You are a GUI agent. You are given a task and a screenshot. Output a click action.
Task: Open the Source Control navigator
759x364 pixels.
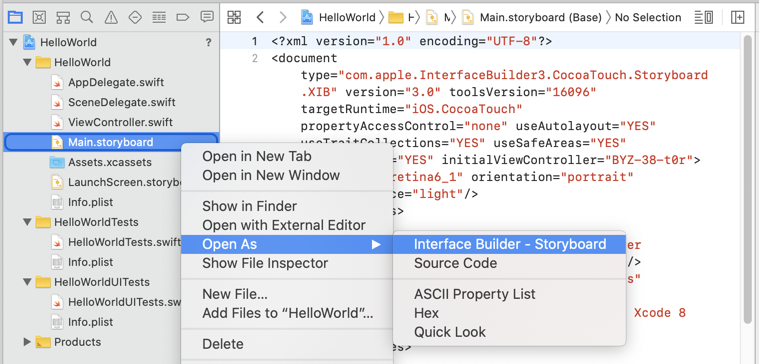(39, 18)
